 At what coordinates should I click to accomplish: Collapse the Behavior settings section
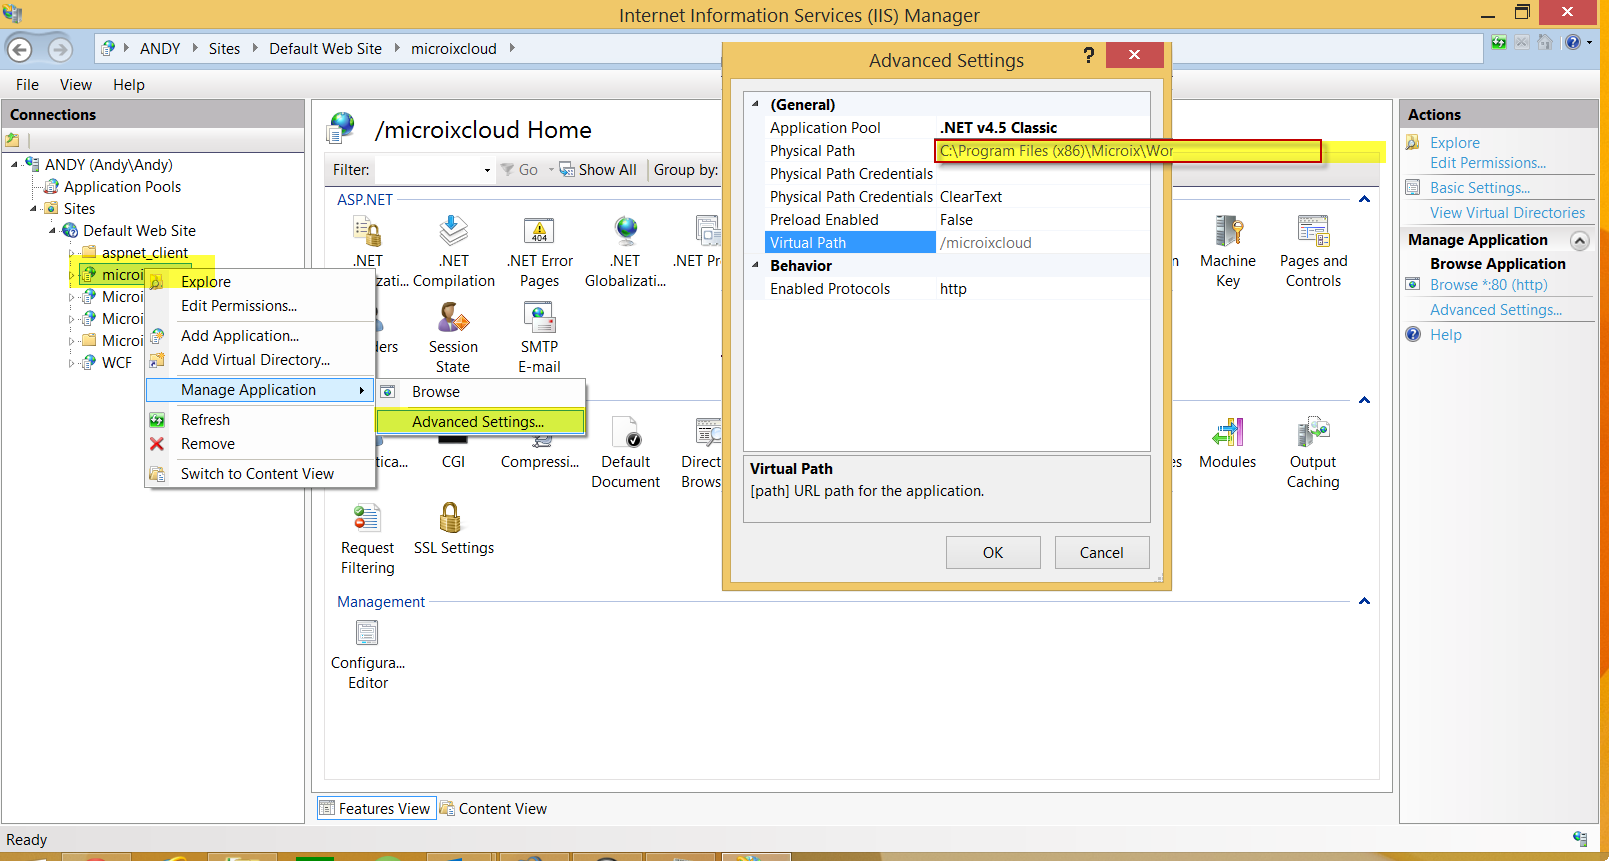point(756,265)
